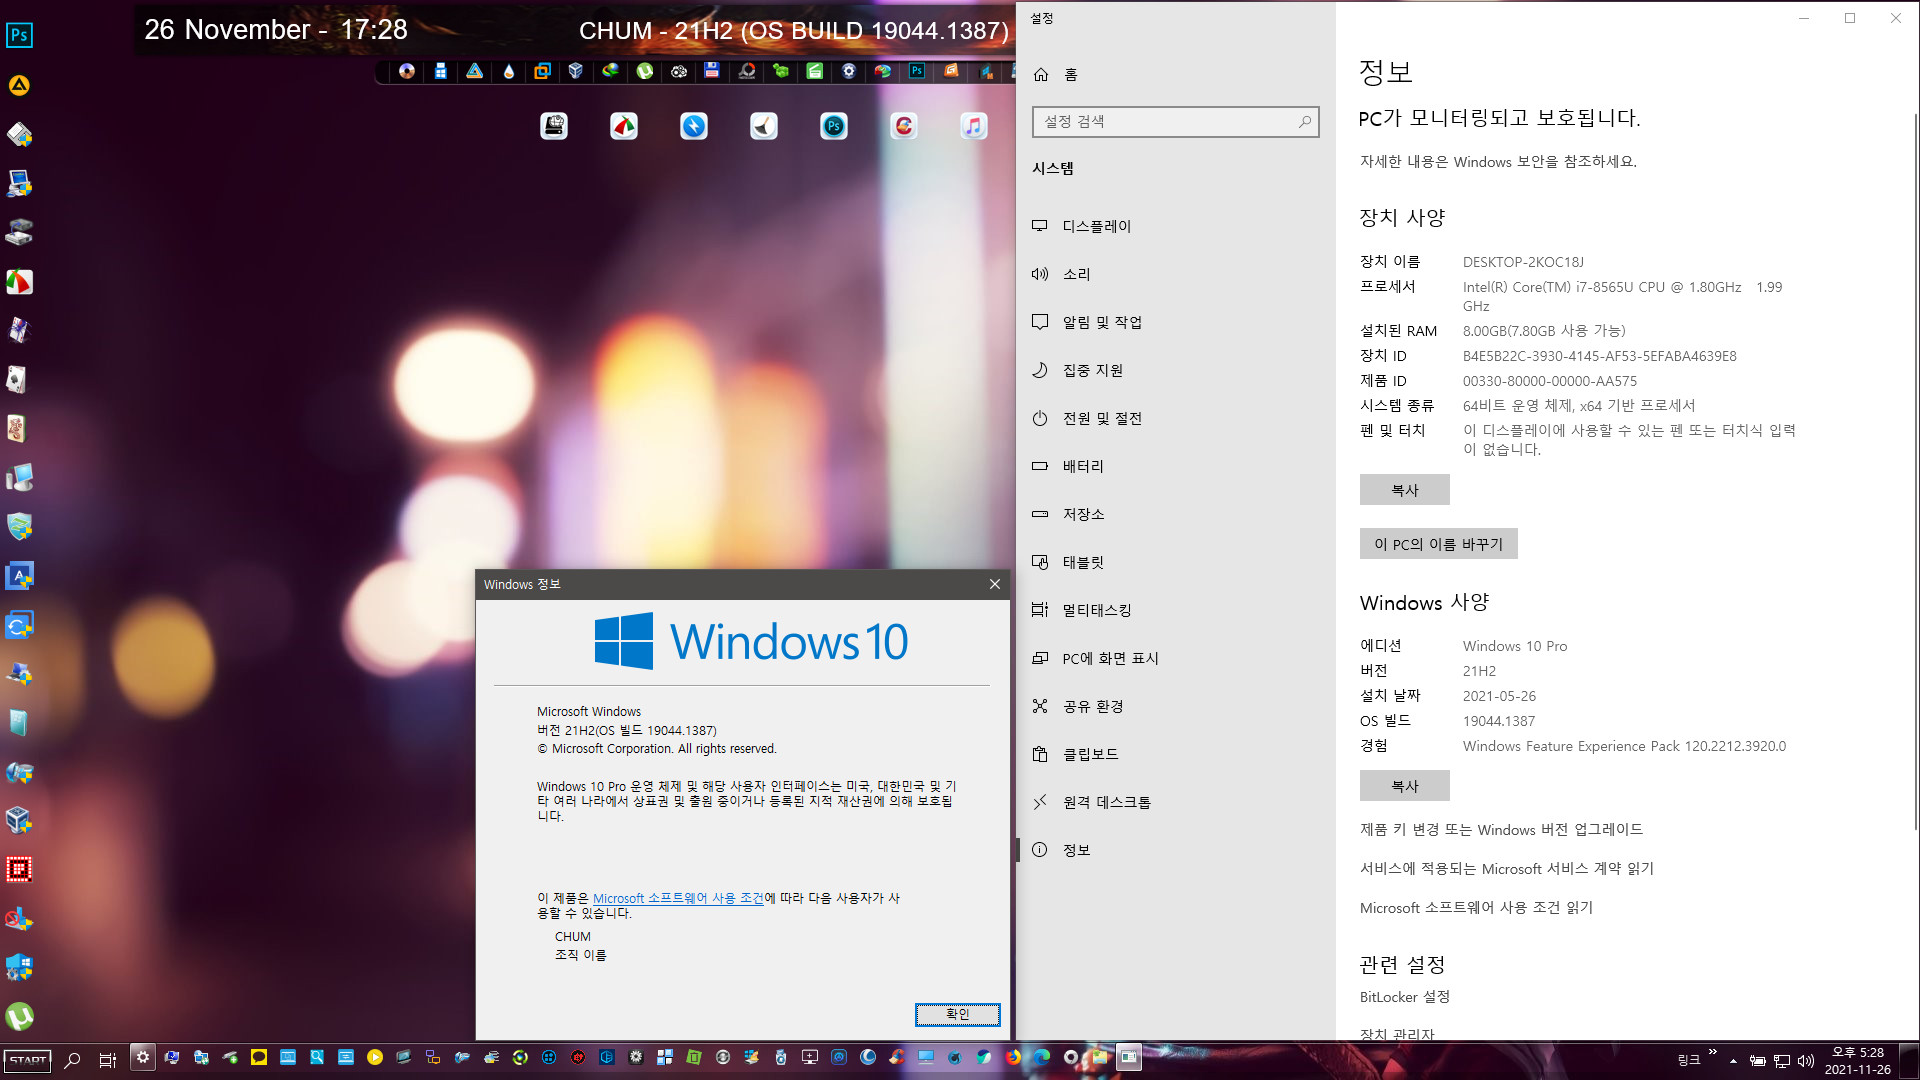1920x1080 pixels.
Task: Open VirtualBox icon in the top dock
Action: [x=576, y=71]
